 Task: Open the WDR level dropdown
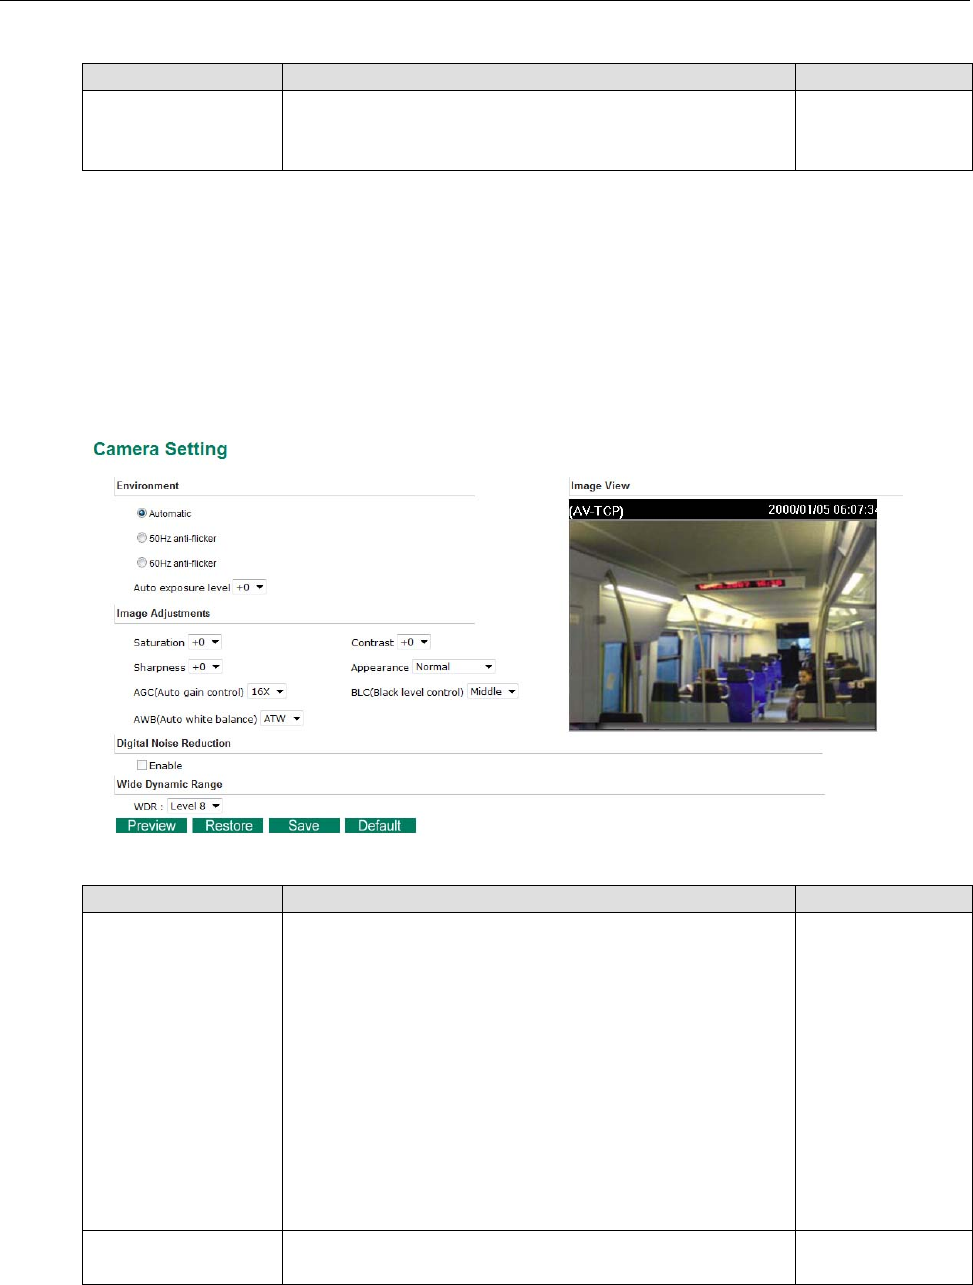tap(195, 805)
